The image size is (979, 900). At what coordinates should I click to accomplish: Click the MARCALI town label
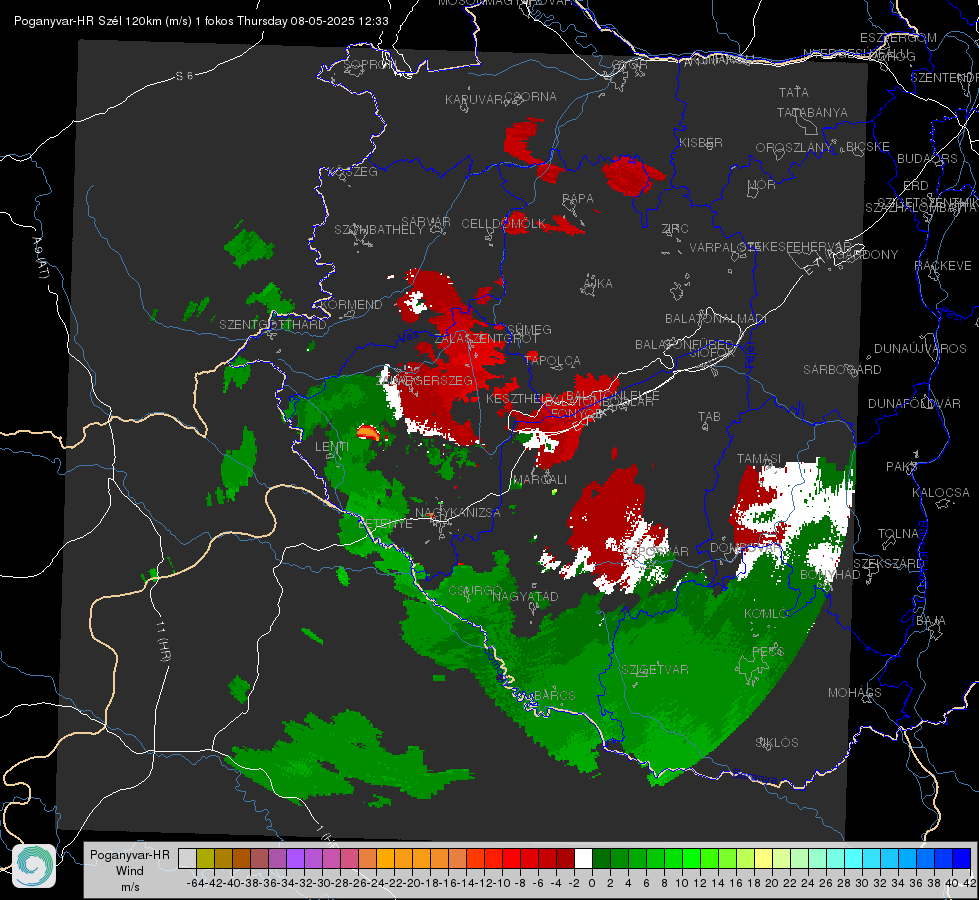tap(539, 480)
